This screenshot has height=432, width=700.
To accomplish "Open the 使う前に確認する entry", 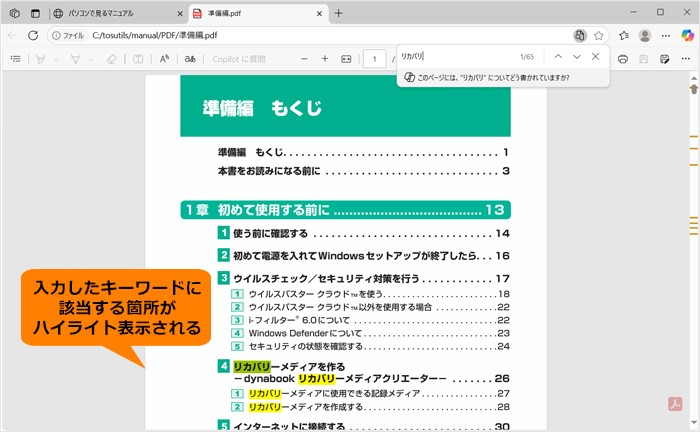I will 363,233.
